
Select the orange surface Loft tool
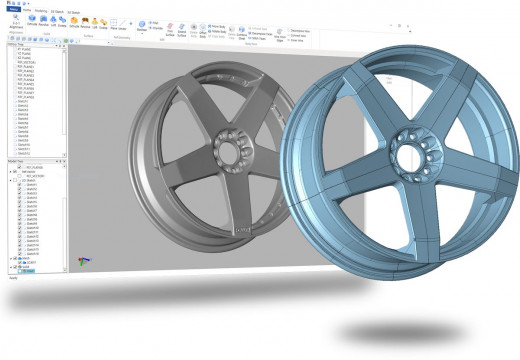coord(95,24)
